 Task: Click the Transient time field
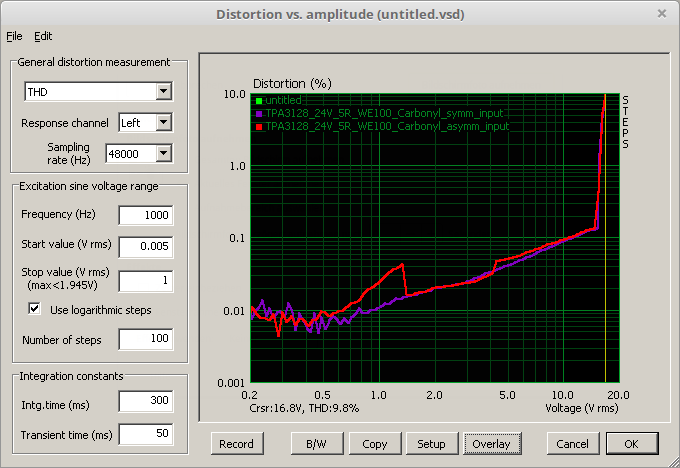145,434
